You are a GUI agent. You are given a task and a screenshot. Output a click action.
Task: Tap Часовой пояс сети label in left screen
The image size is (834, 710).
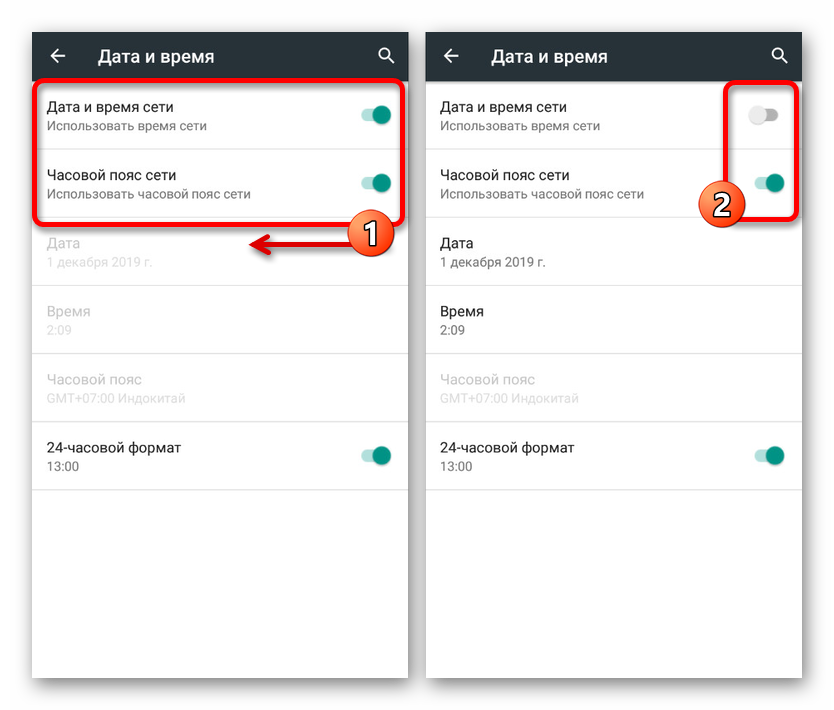tap(111, 175)
